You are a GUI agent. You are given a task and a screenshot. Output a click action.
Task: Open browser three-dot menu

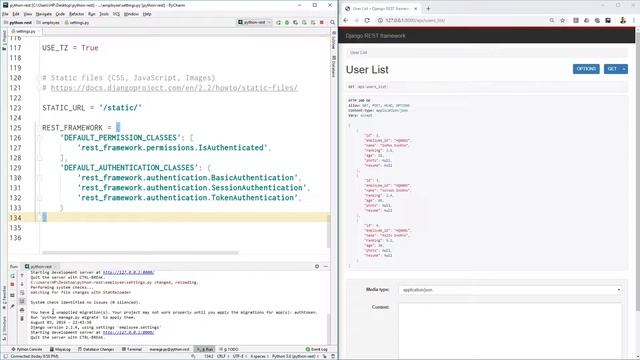point(634,20)
